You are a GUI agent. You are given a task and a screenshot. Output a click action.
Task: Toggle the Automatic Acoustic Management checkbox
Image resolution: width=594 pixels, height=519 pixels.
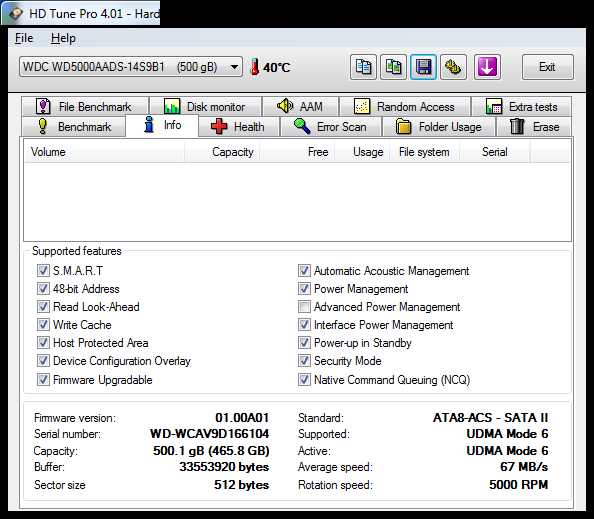pos(304,270)
